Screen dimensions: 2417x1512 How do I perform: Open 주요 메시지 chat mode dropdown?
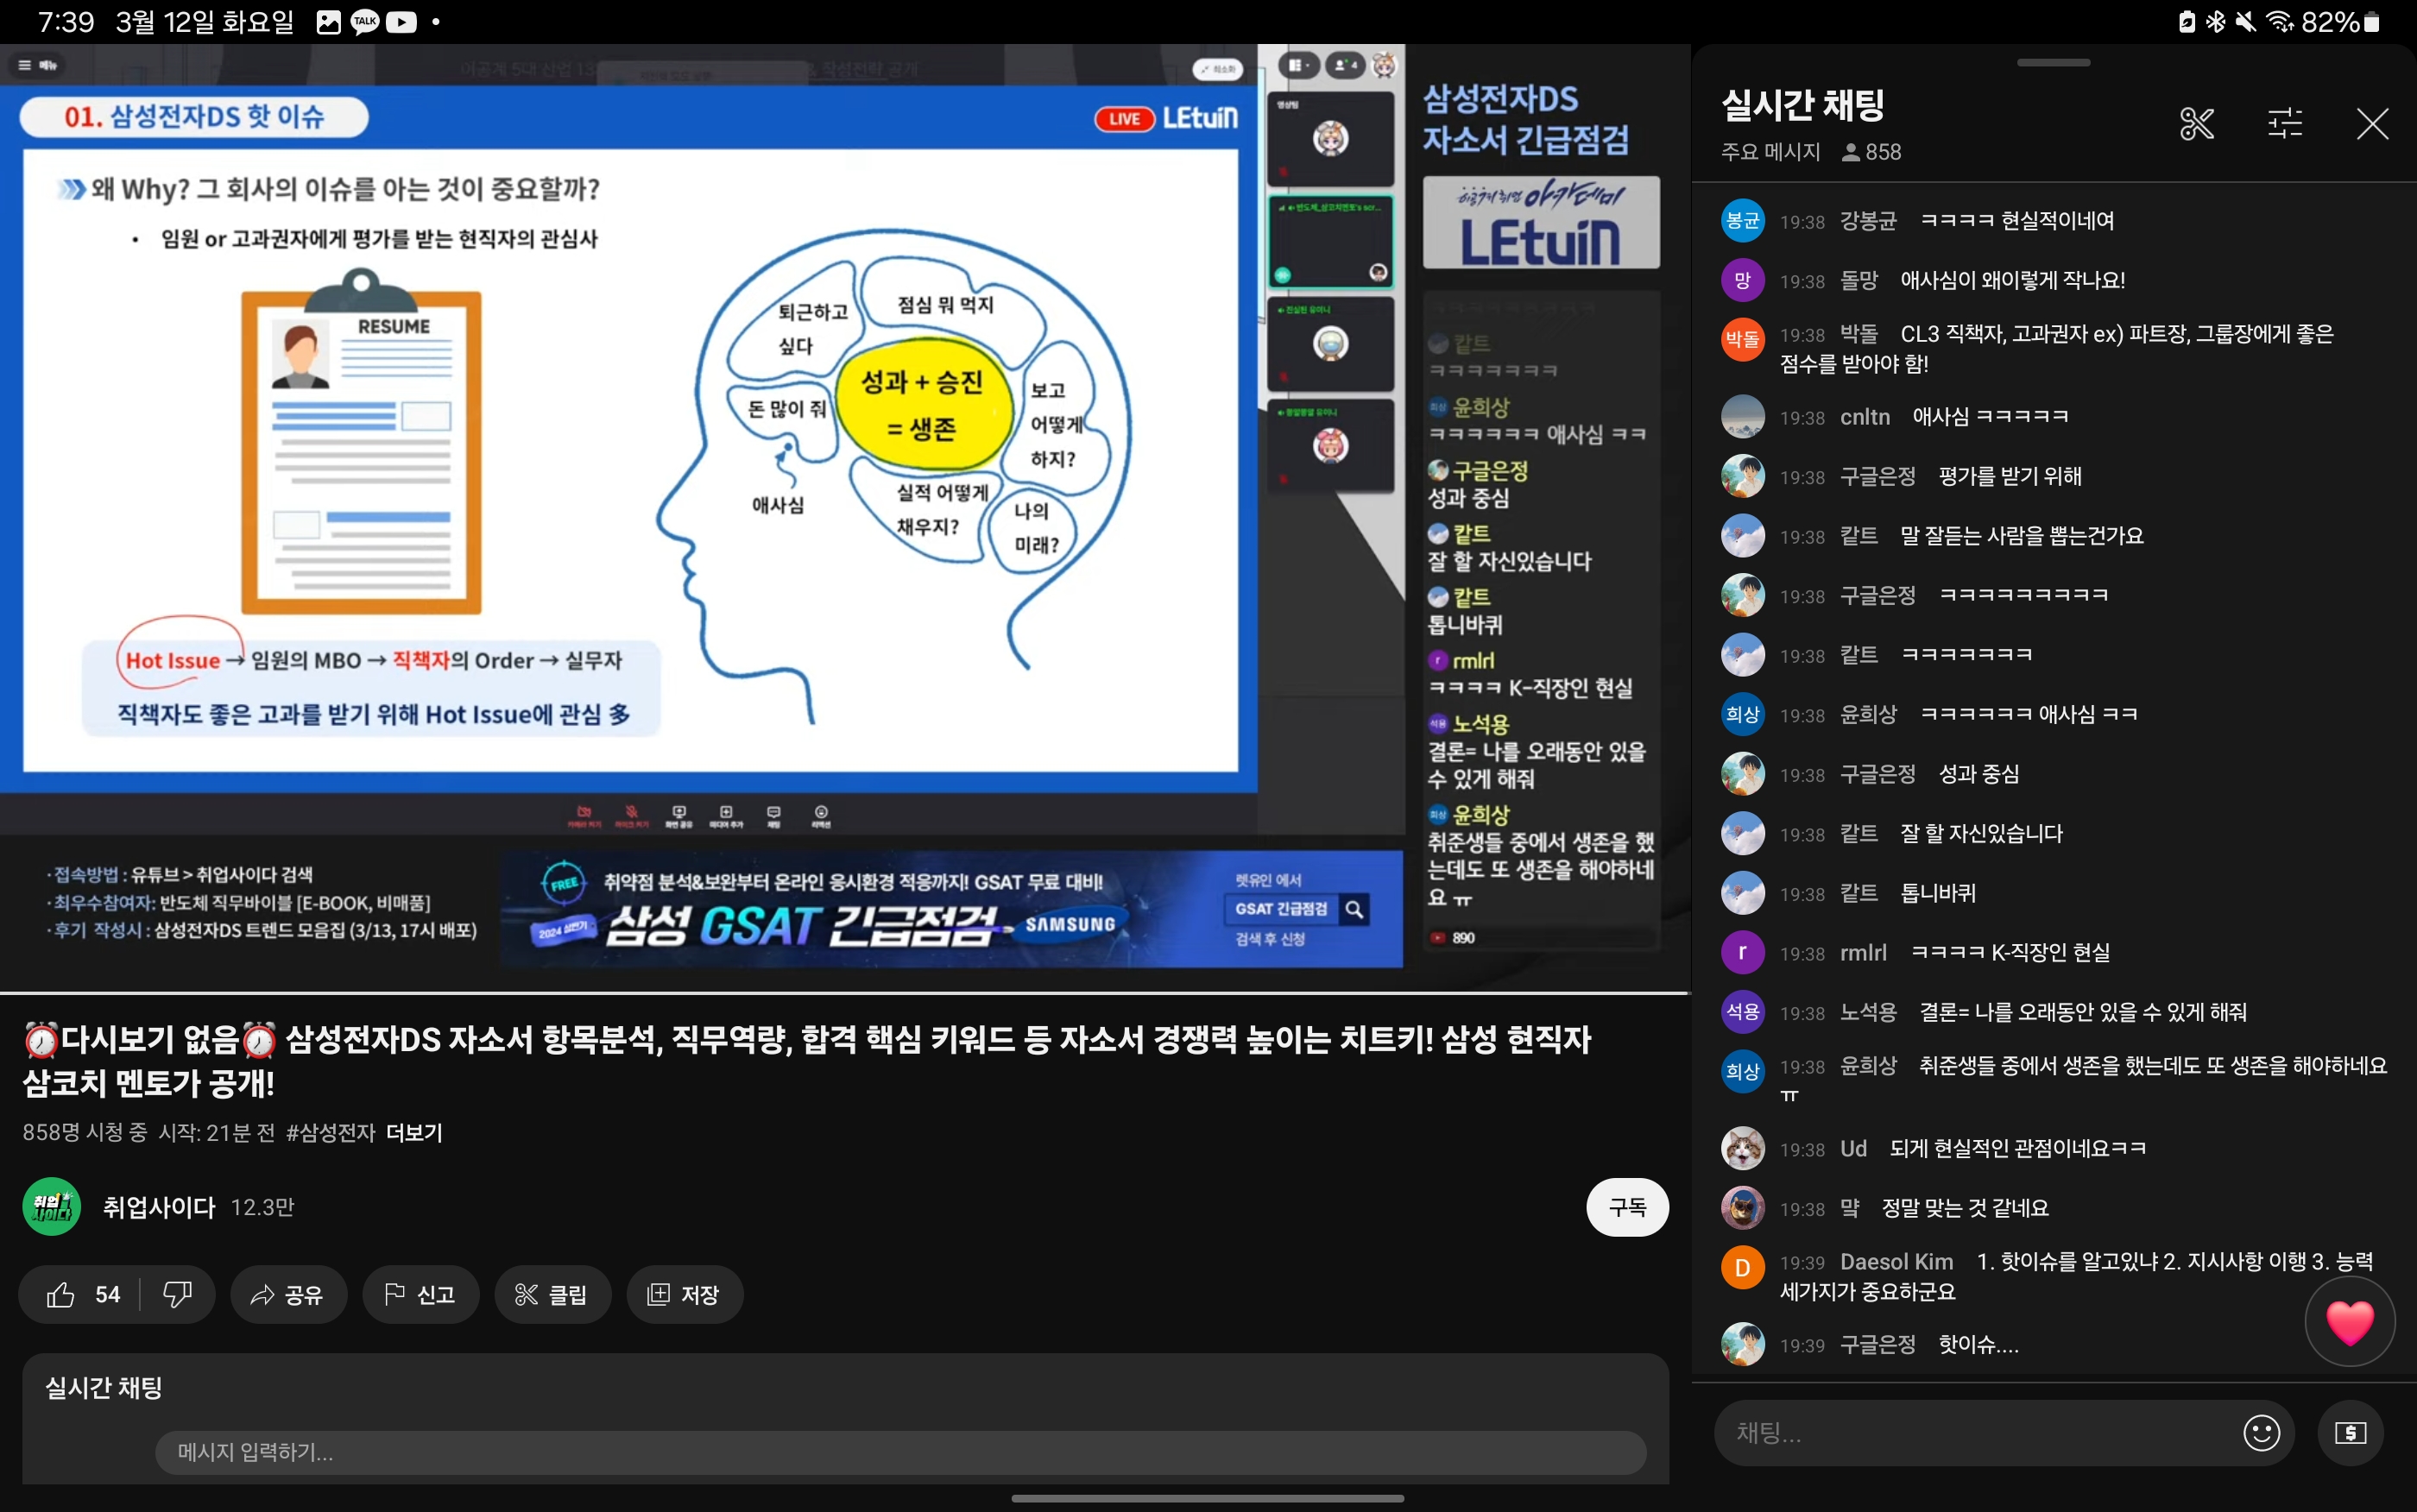point(1770,152)
